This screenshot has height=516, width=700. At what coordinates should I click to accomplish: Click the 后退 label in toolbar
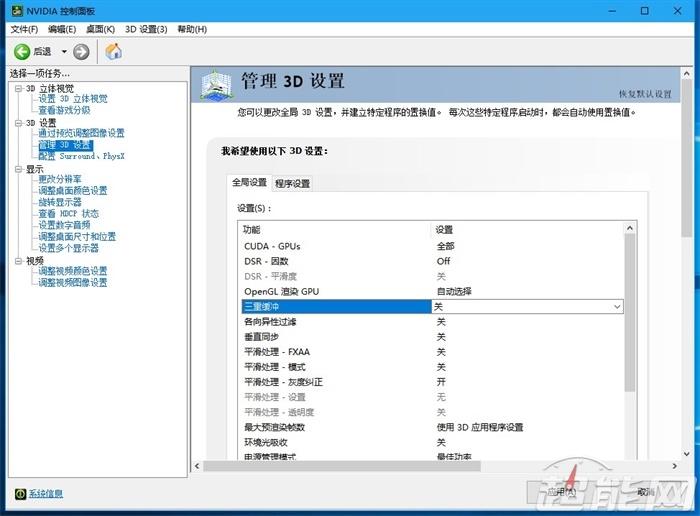pyautogui.click(x=42, y=52)
